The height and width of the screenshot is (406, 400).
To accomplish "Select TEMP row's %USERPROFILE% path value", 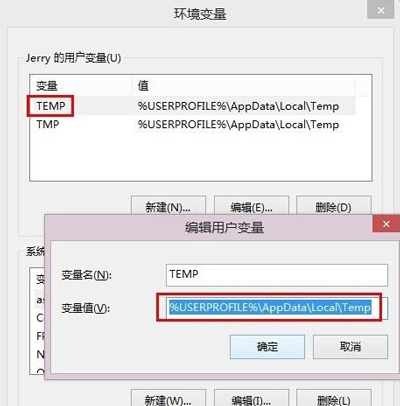I will (x=239, y=106).
